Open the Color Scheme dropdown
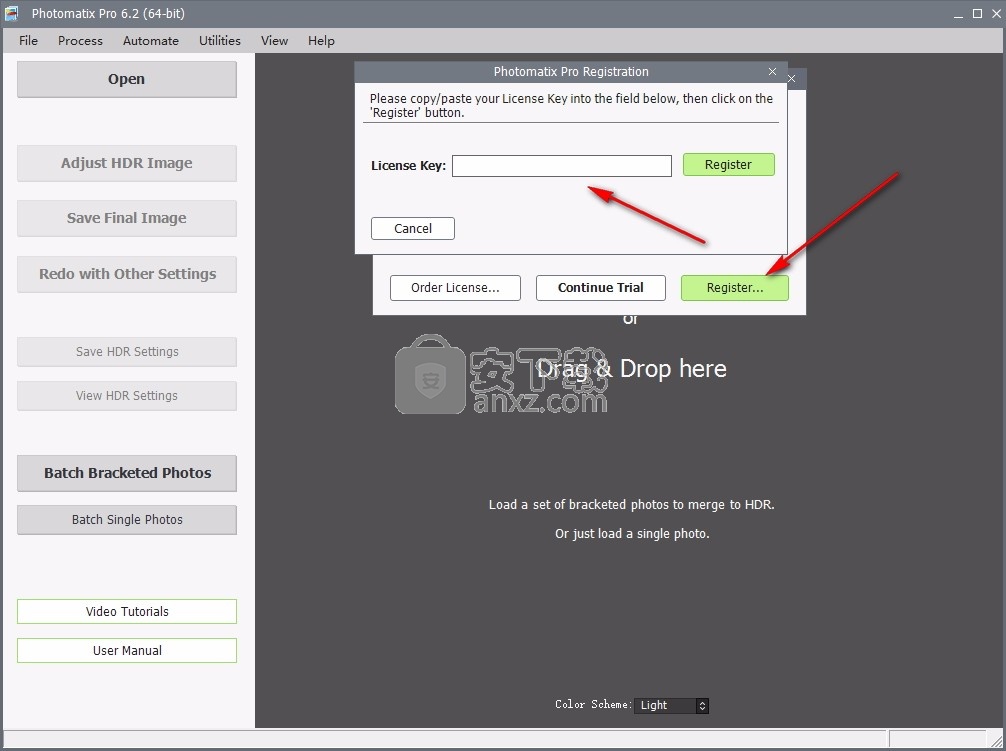 671,705
